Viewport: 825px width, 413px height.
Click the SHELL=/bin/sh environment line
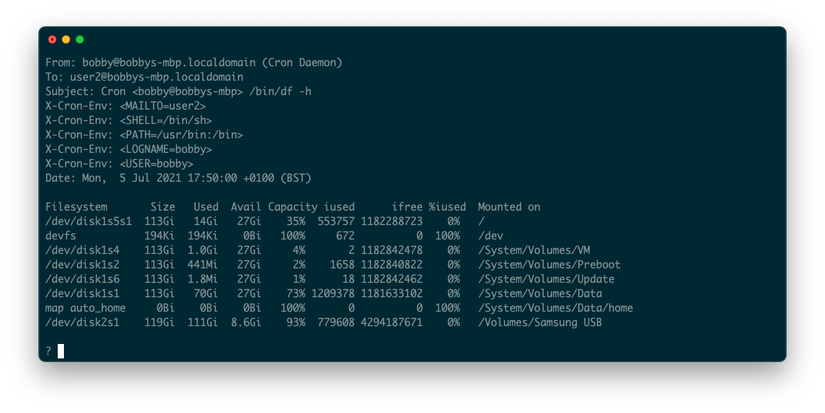128,120
